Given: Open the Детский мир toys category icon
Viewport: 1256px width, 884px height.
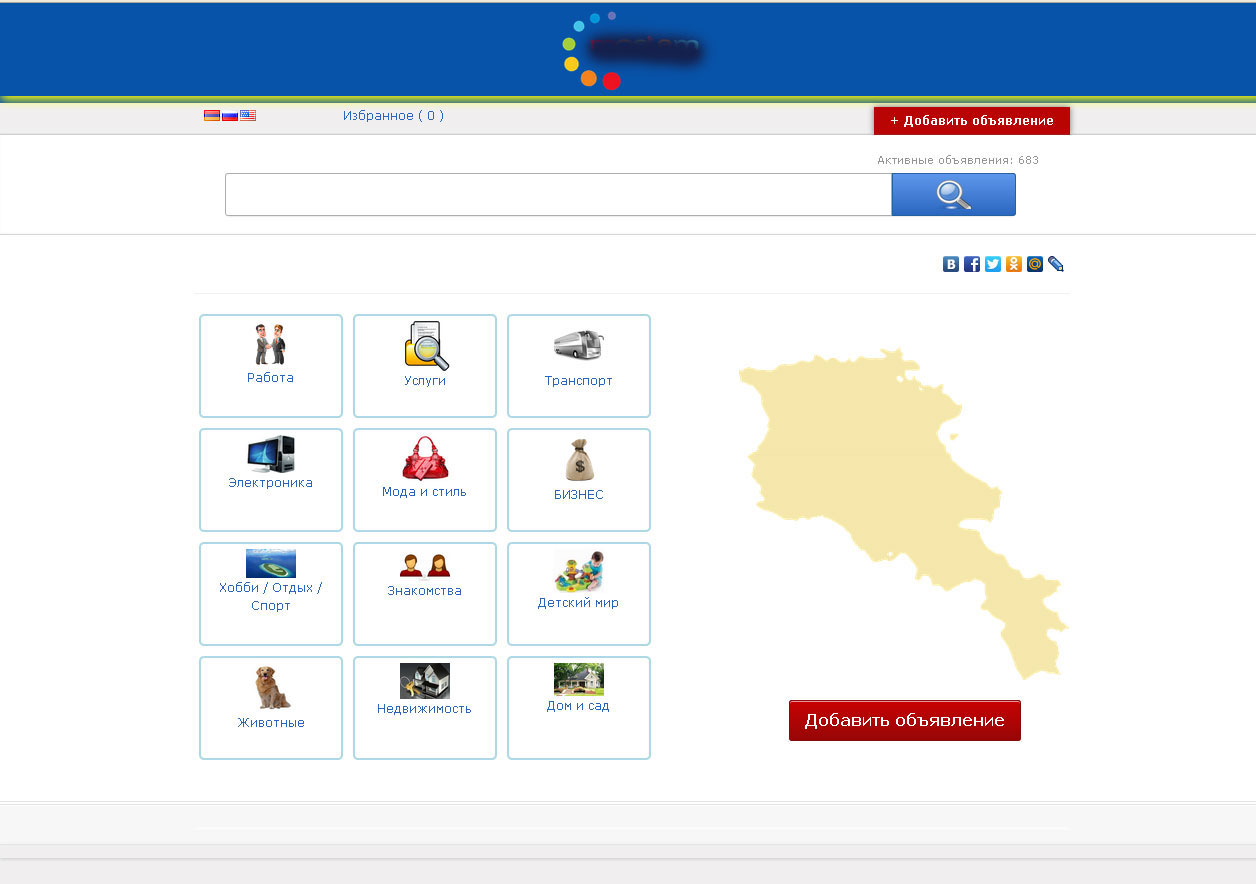Looking at the screenshot, I should point(579,571).
